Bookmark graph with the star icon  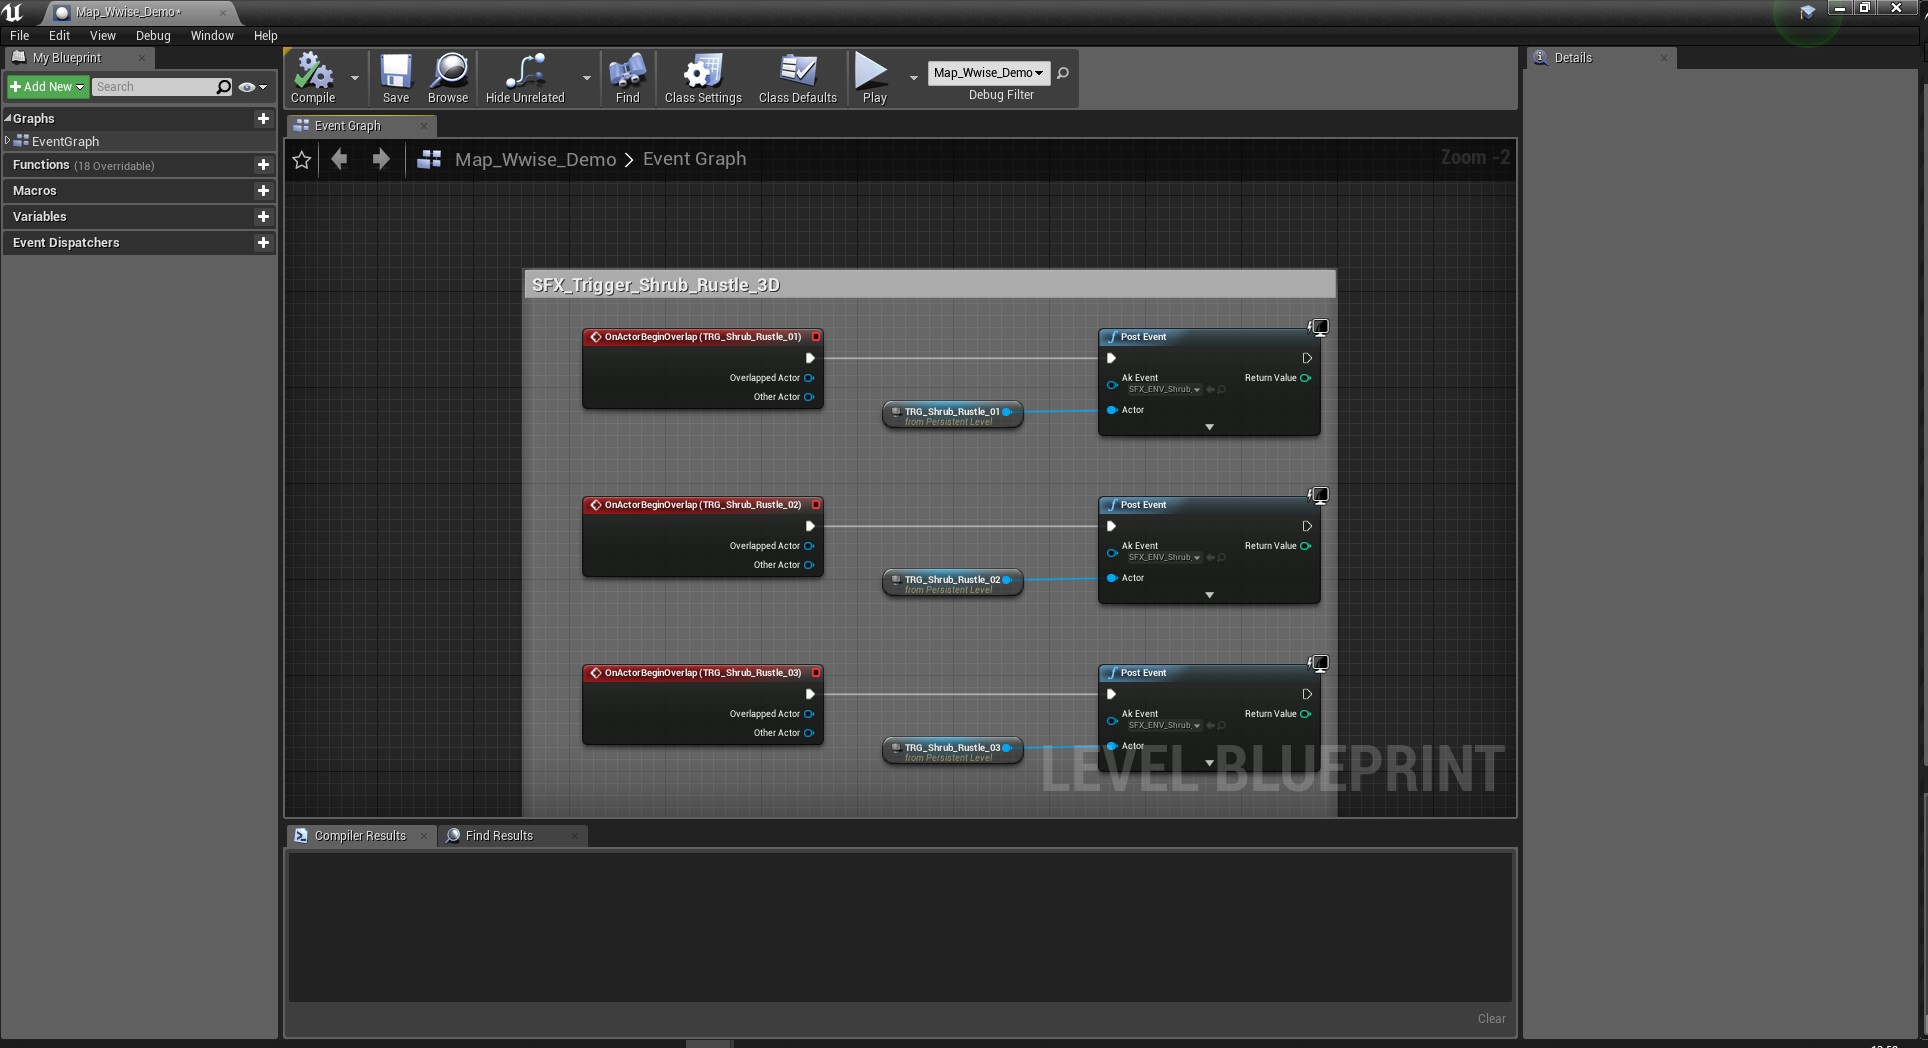point(302,160)
